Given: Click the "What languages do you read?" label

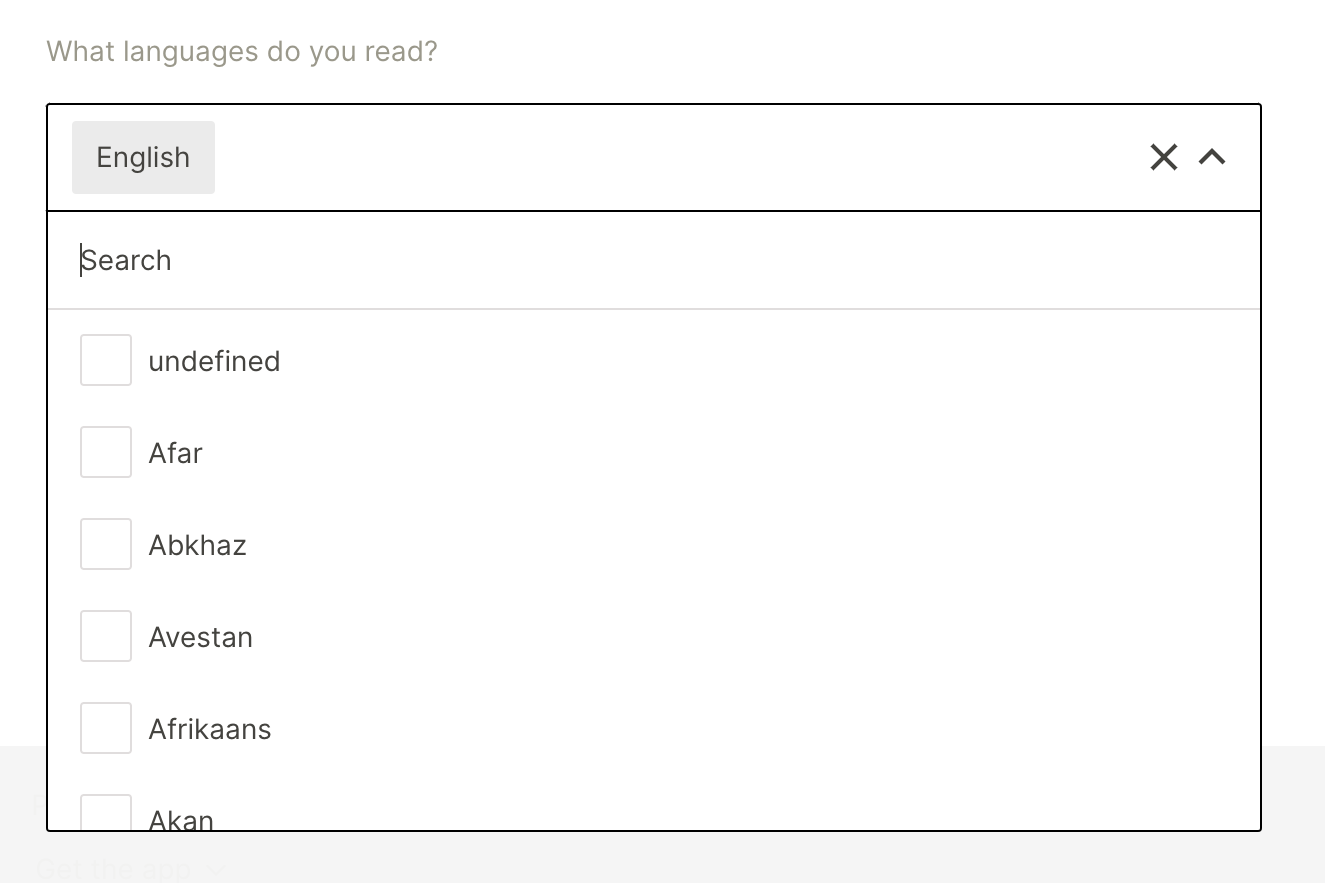Looking at the screenshot, I should 242,51.
